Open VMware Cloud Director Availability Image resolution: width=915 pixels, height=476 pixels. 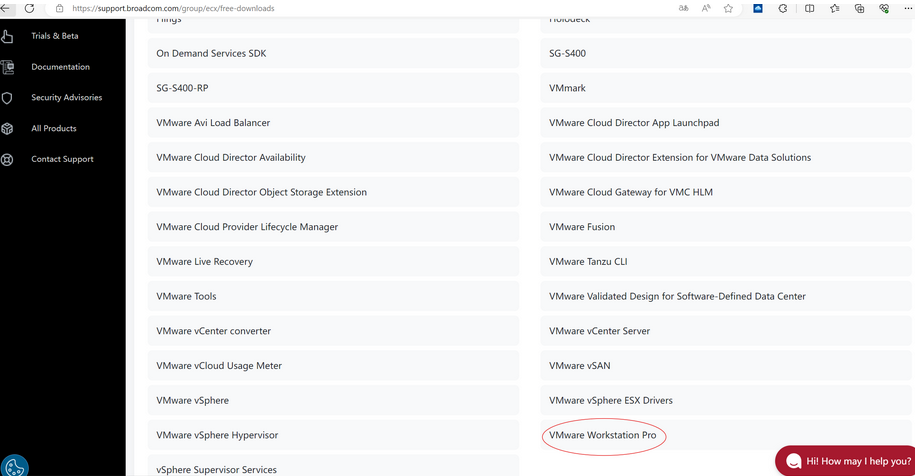click(x=333, y=158)
